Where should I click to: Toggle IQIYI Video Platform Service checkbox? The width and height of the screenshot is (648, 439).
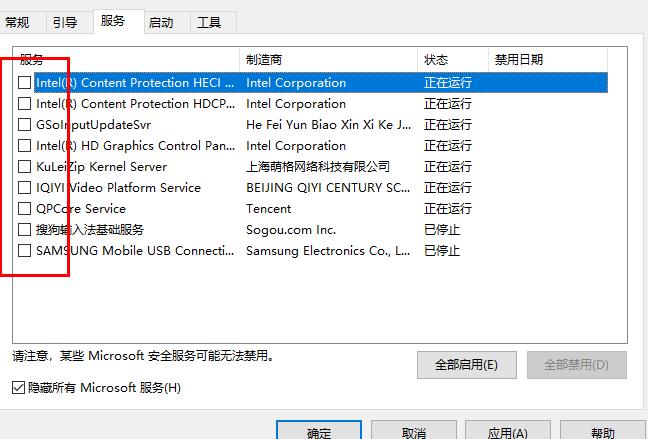[25, 188]
